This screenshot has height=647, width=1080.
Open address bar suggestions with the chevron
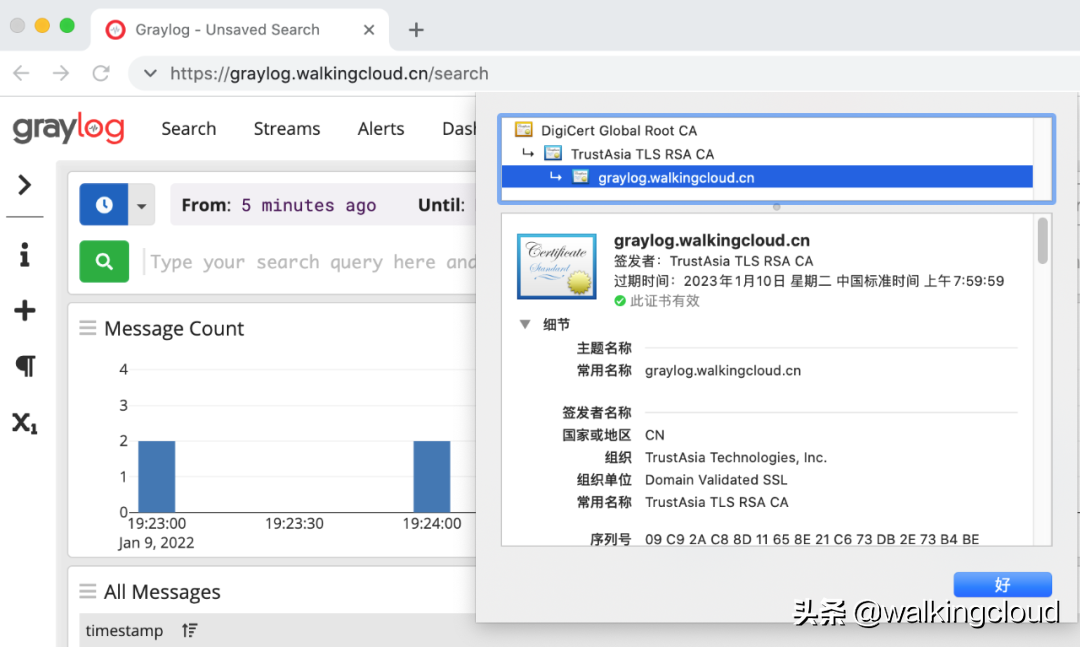(148, 73)
